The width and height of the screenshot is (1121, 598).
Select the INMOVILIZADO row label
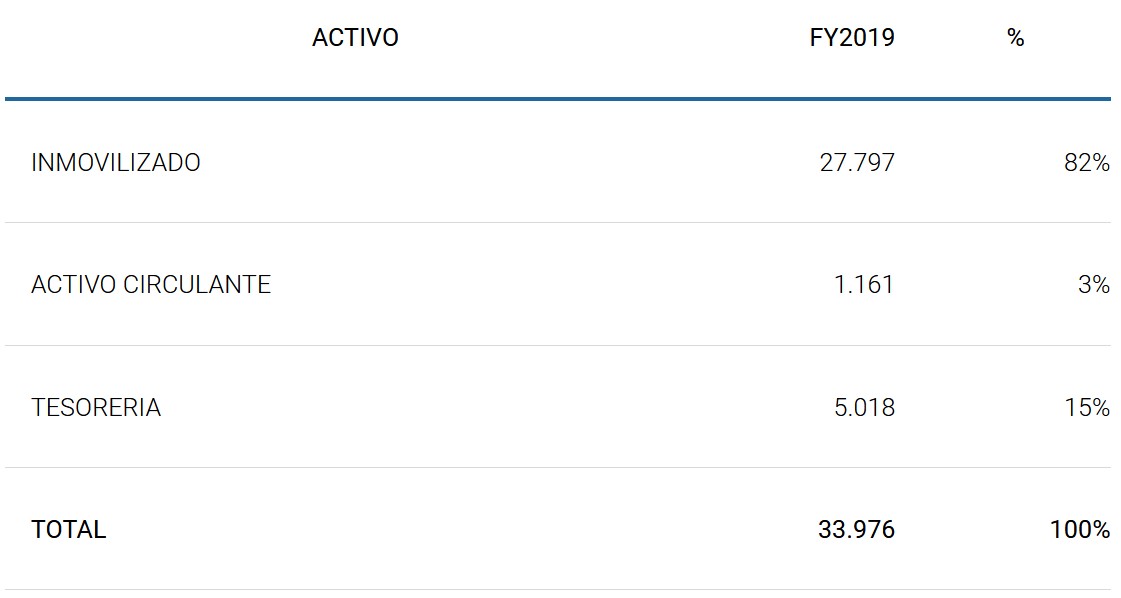[x=116, y=163]
